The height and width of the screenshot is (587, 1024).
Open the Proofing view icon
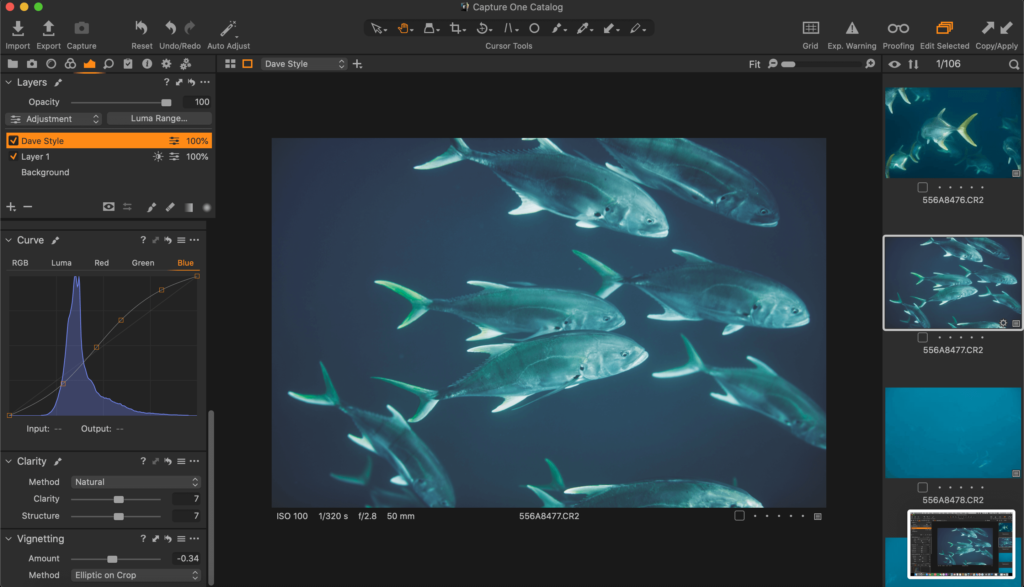(x=897, y=28)
